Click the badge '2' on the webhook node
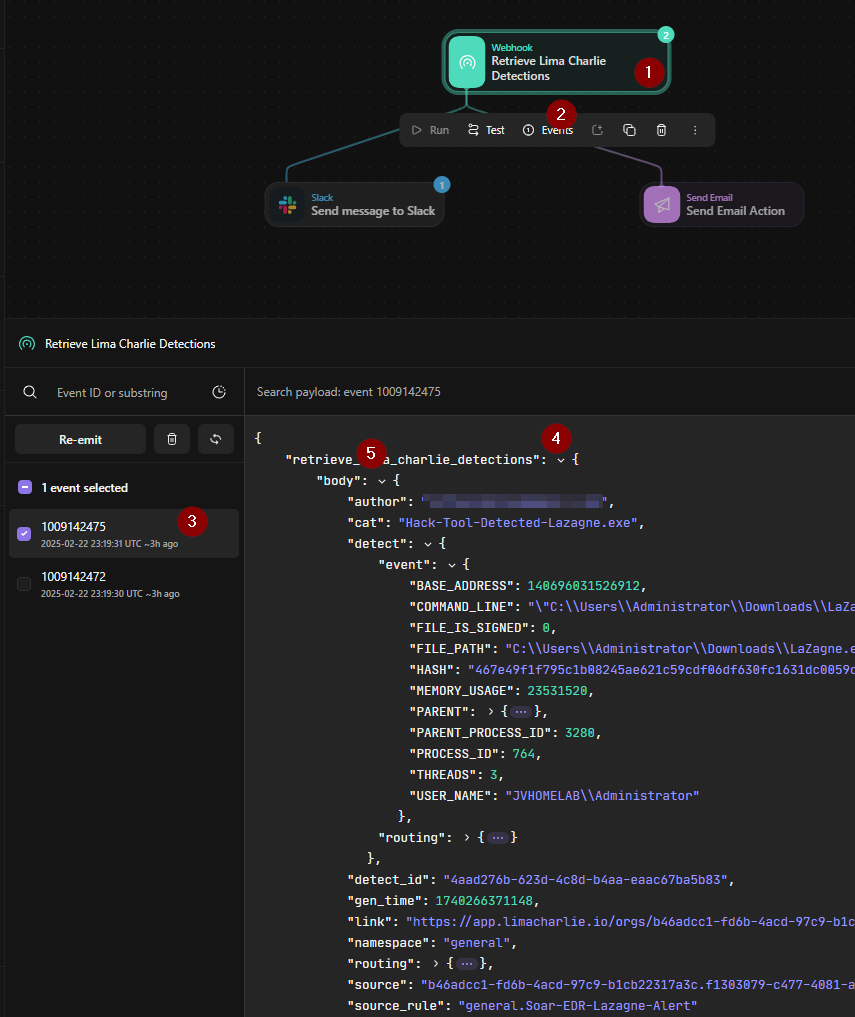The height and width of the screenshot is (1017, 855). click(666, 35)
